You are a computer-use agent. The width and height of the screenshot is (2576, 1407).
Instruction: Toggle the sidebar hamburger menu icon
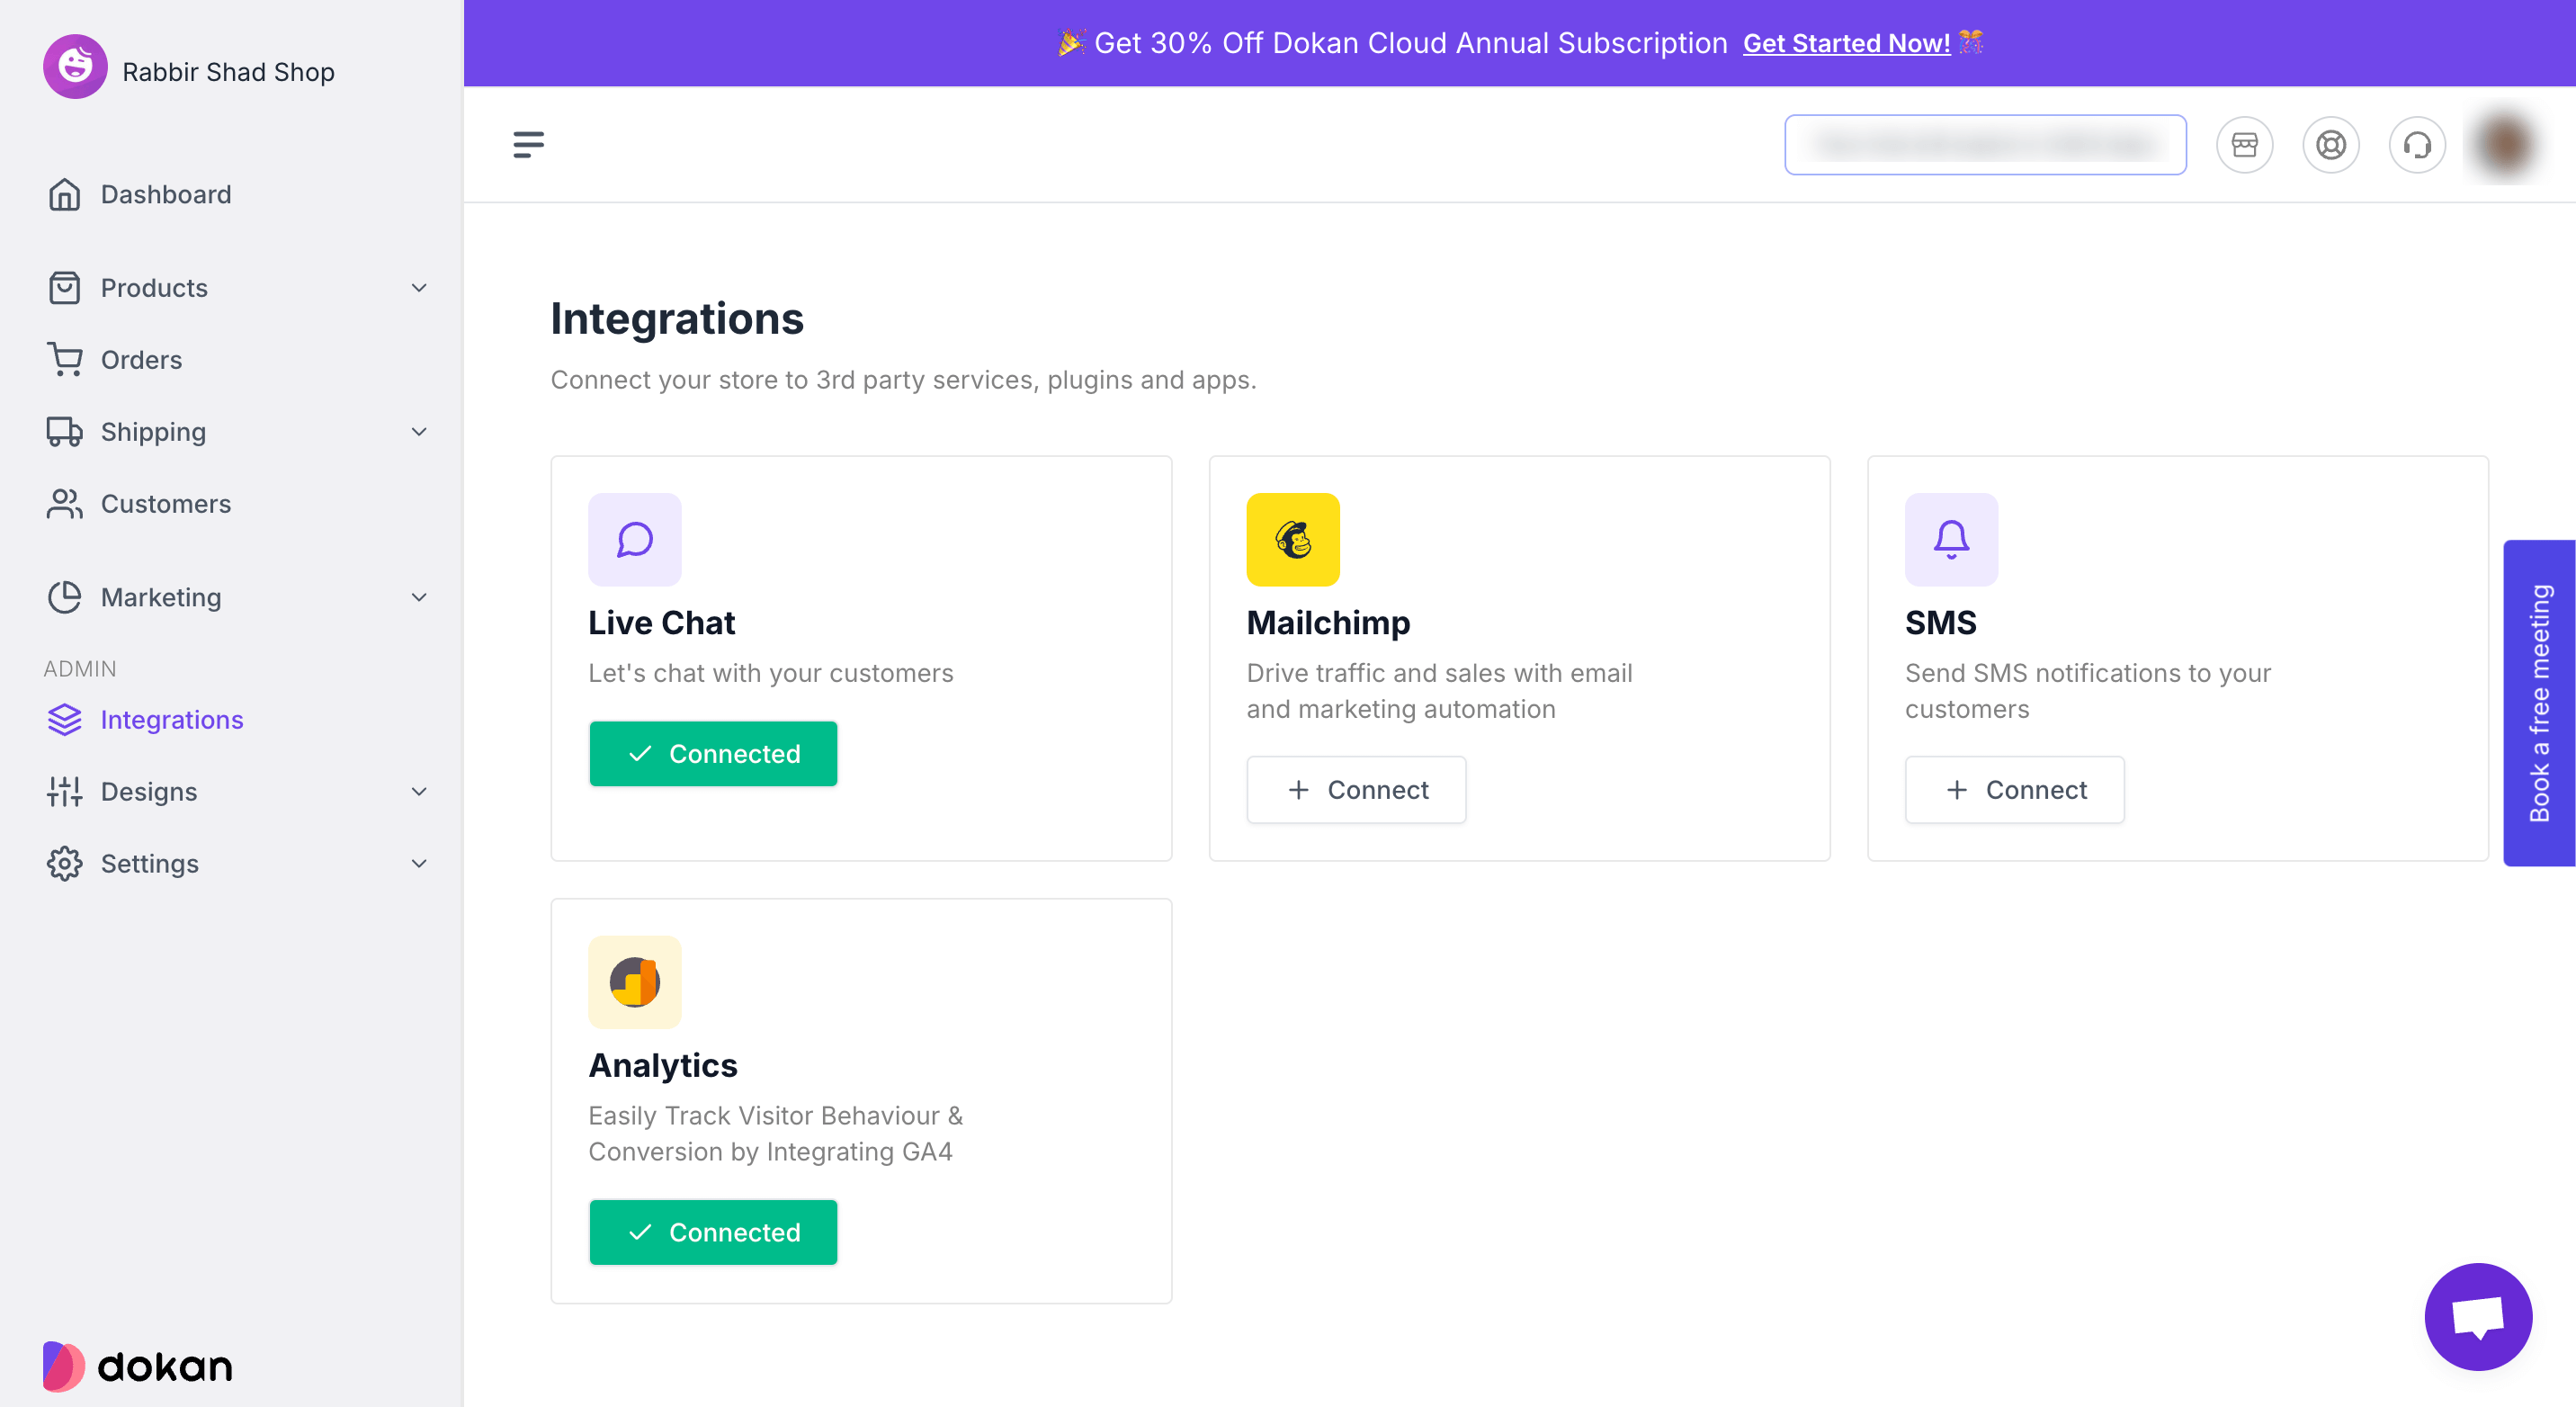click(528, 145)
